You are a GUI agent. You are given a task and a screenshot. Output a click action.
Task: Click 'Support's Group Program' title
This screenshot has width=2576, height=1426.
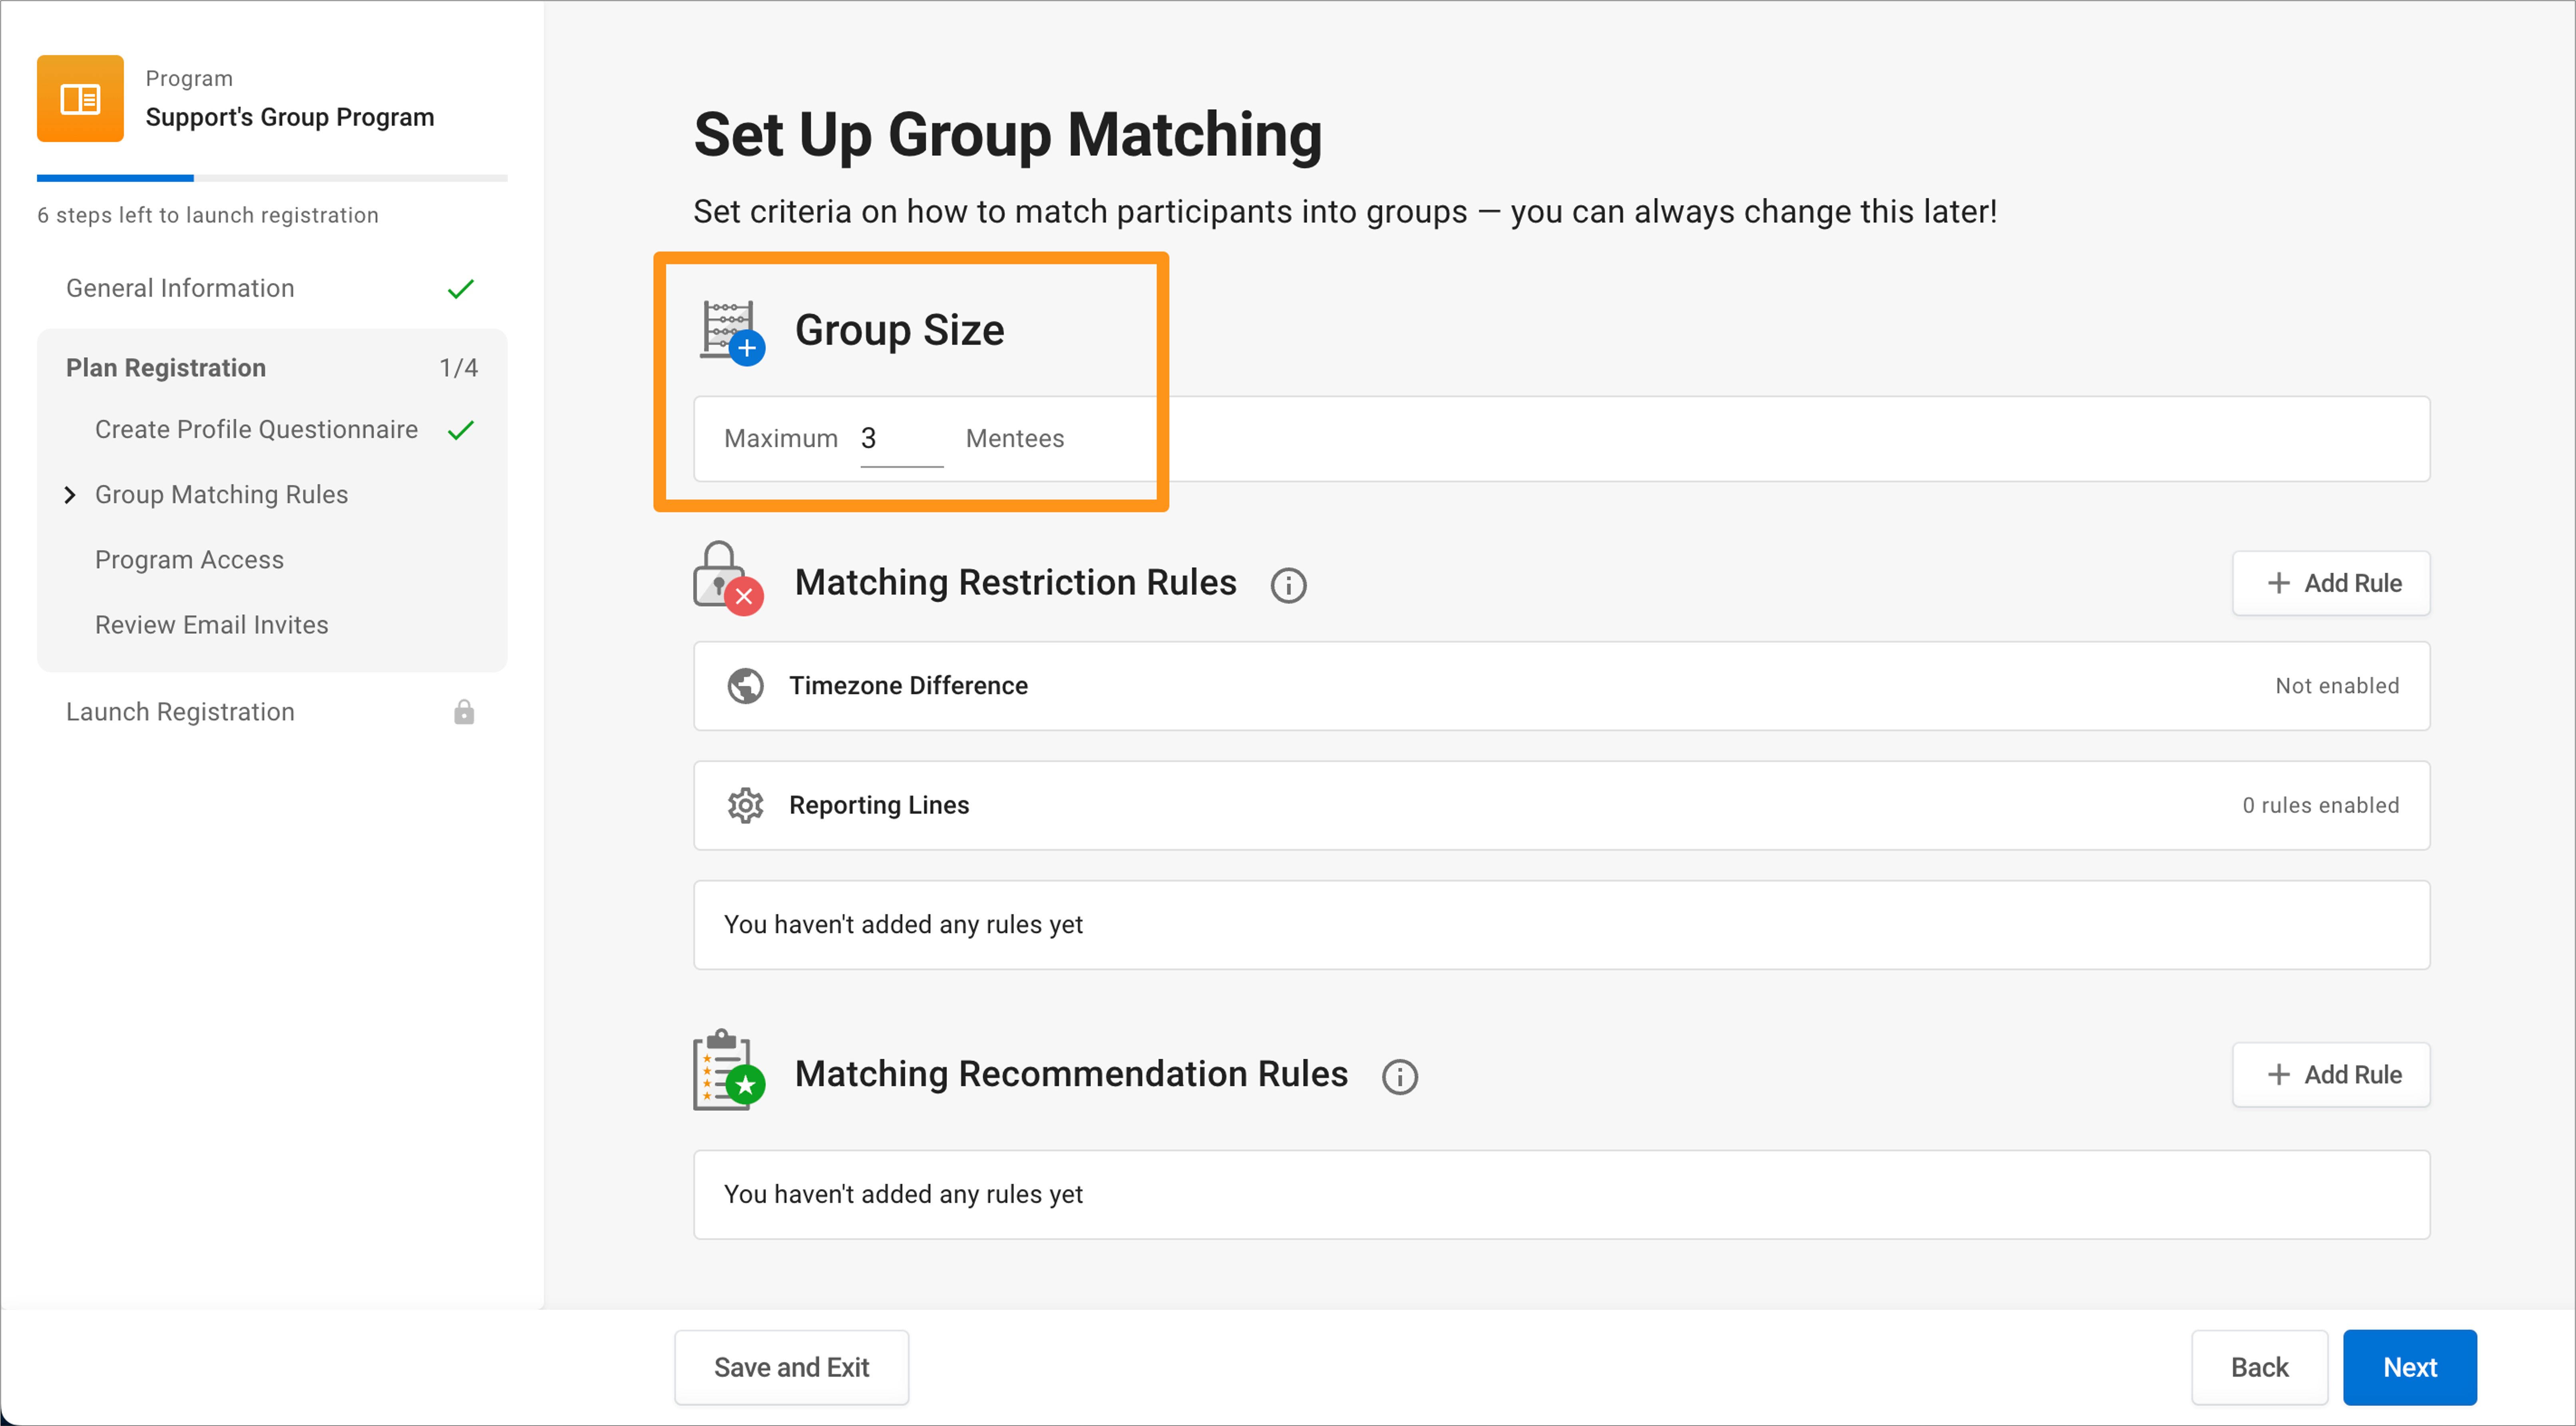tap(290, 117)
